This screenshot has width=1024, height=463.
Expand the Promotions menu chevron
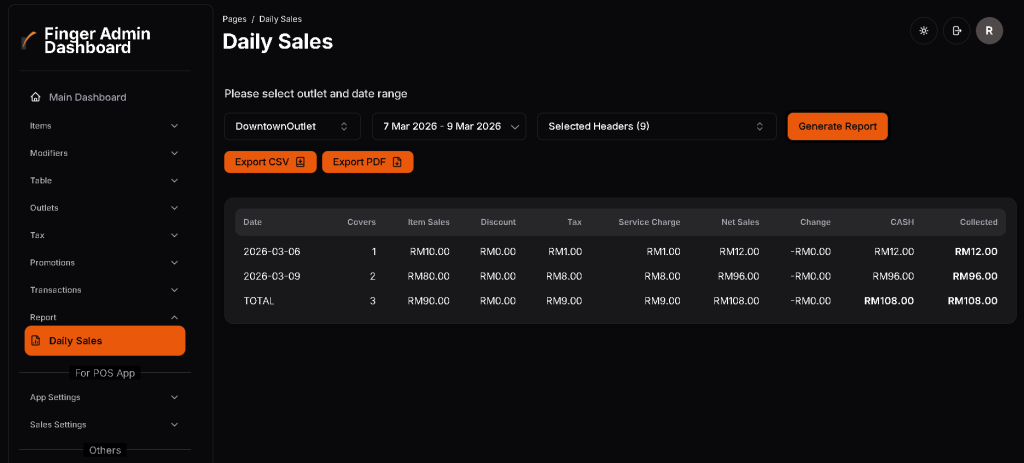(175, 263)
